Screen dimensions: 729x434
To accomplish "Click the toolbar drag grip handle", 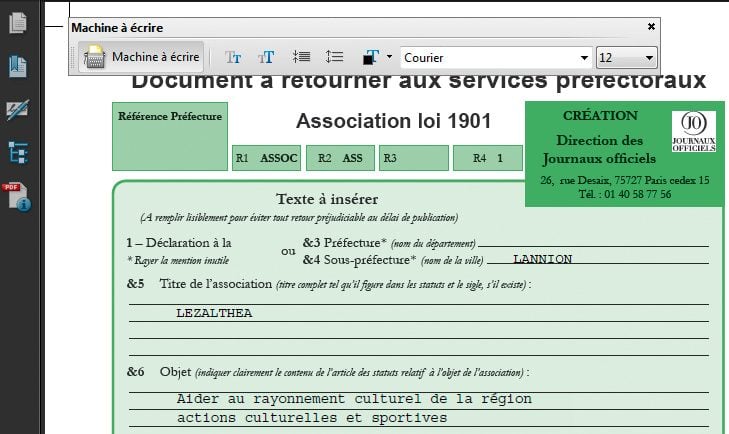I will (x=73, y=57).
